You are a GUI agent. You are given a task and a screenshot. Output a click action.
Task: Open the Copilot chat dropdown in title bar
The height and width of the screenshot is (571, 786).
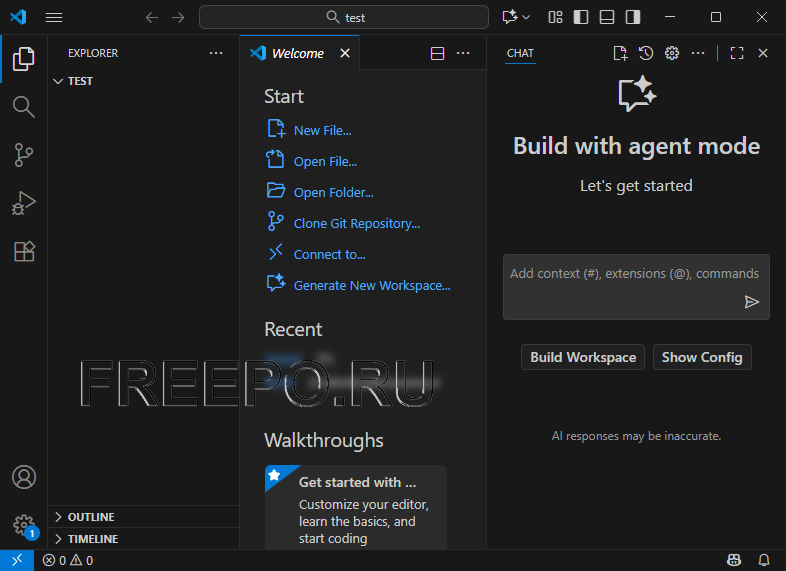coord(516,17)
